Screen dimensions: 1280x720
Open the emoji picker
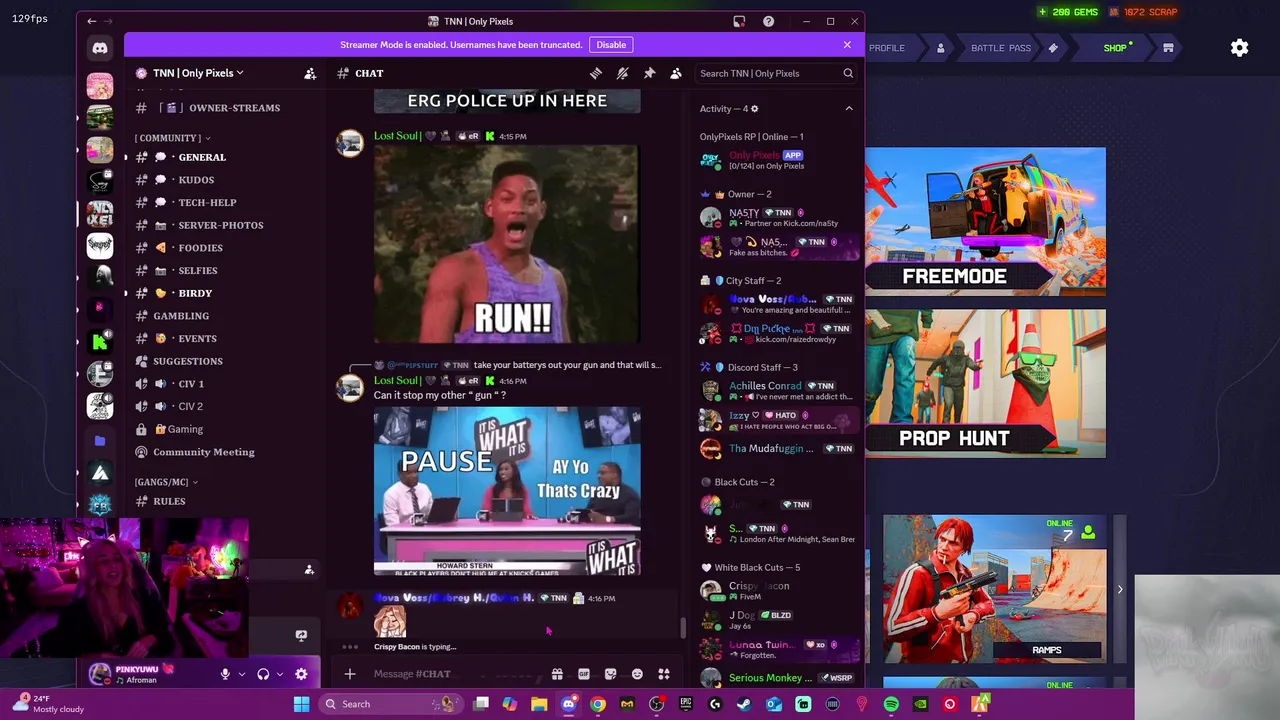tap(637, 674)
